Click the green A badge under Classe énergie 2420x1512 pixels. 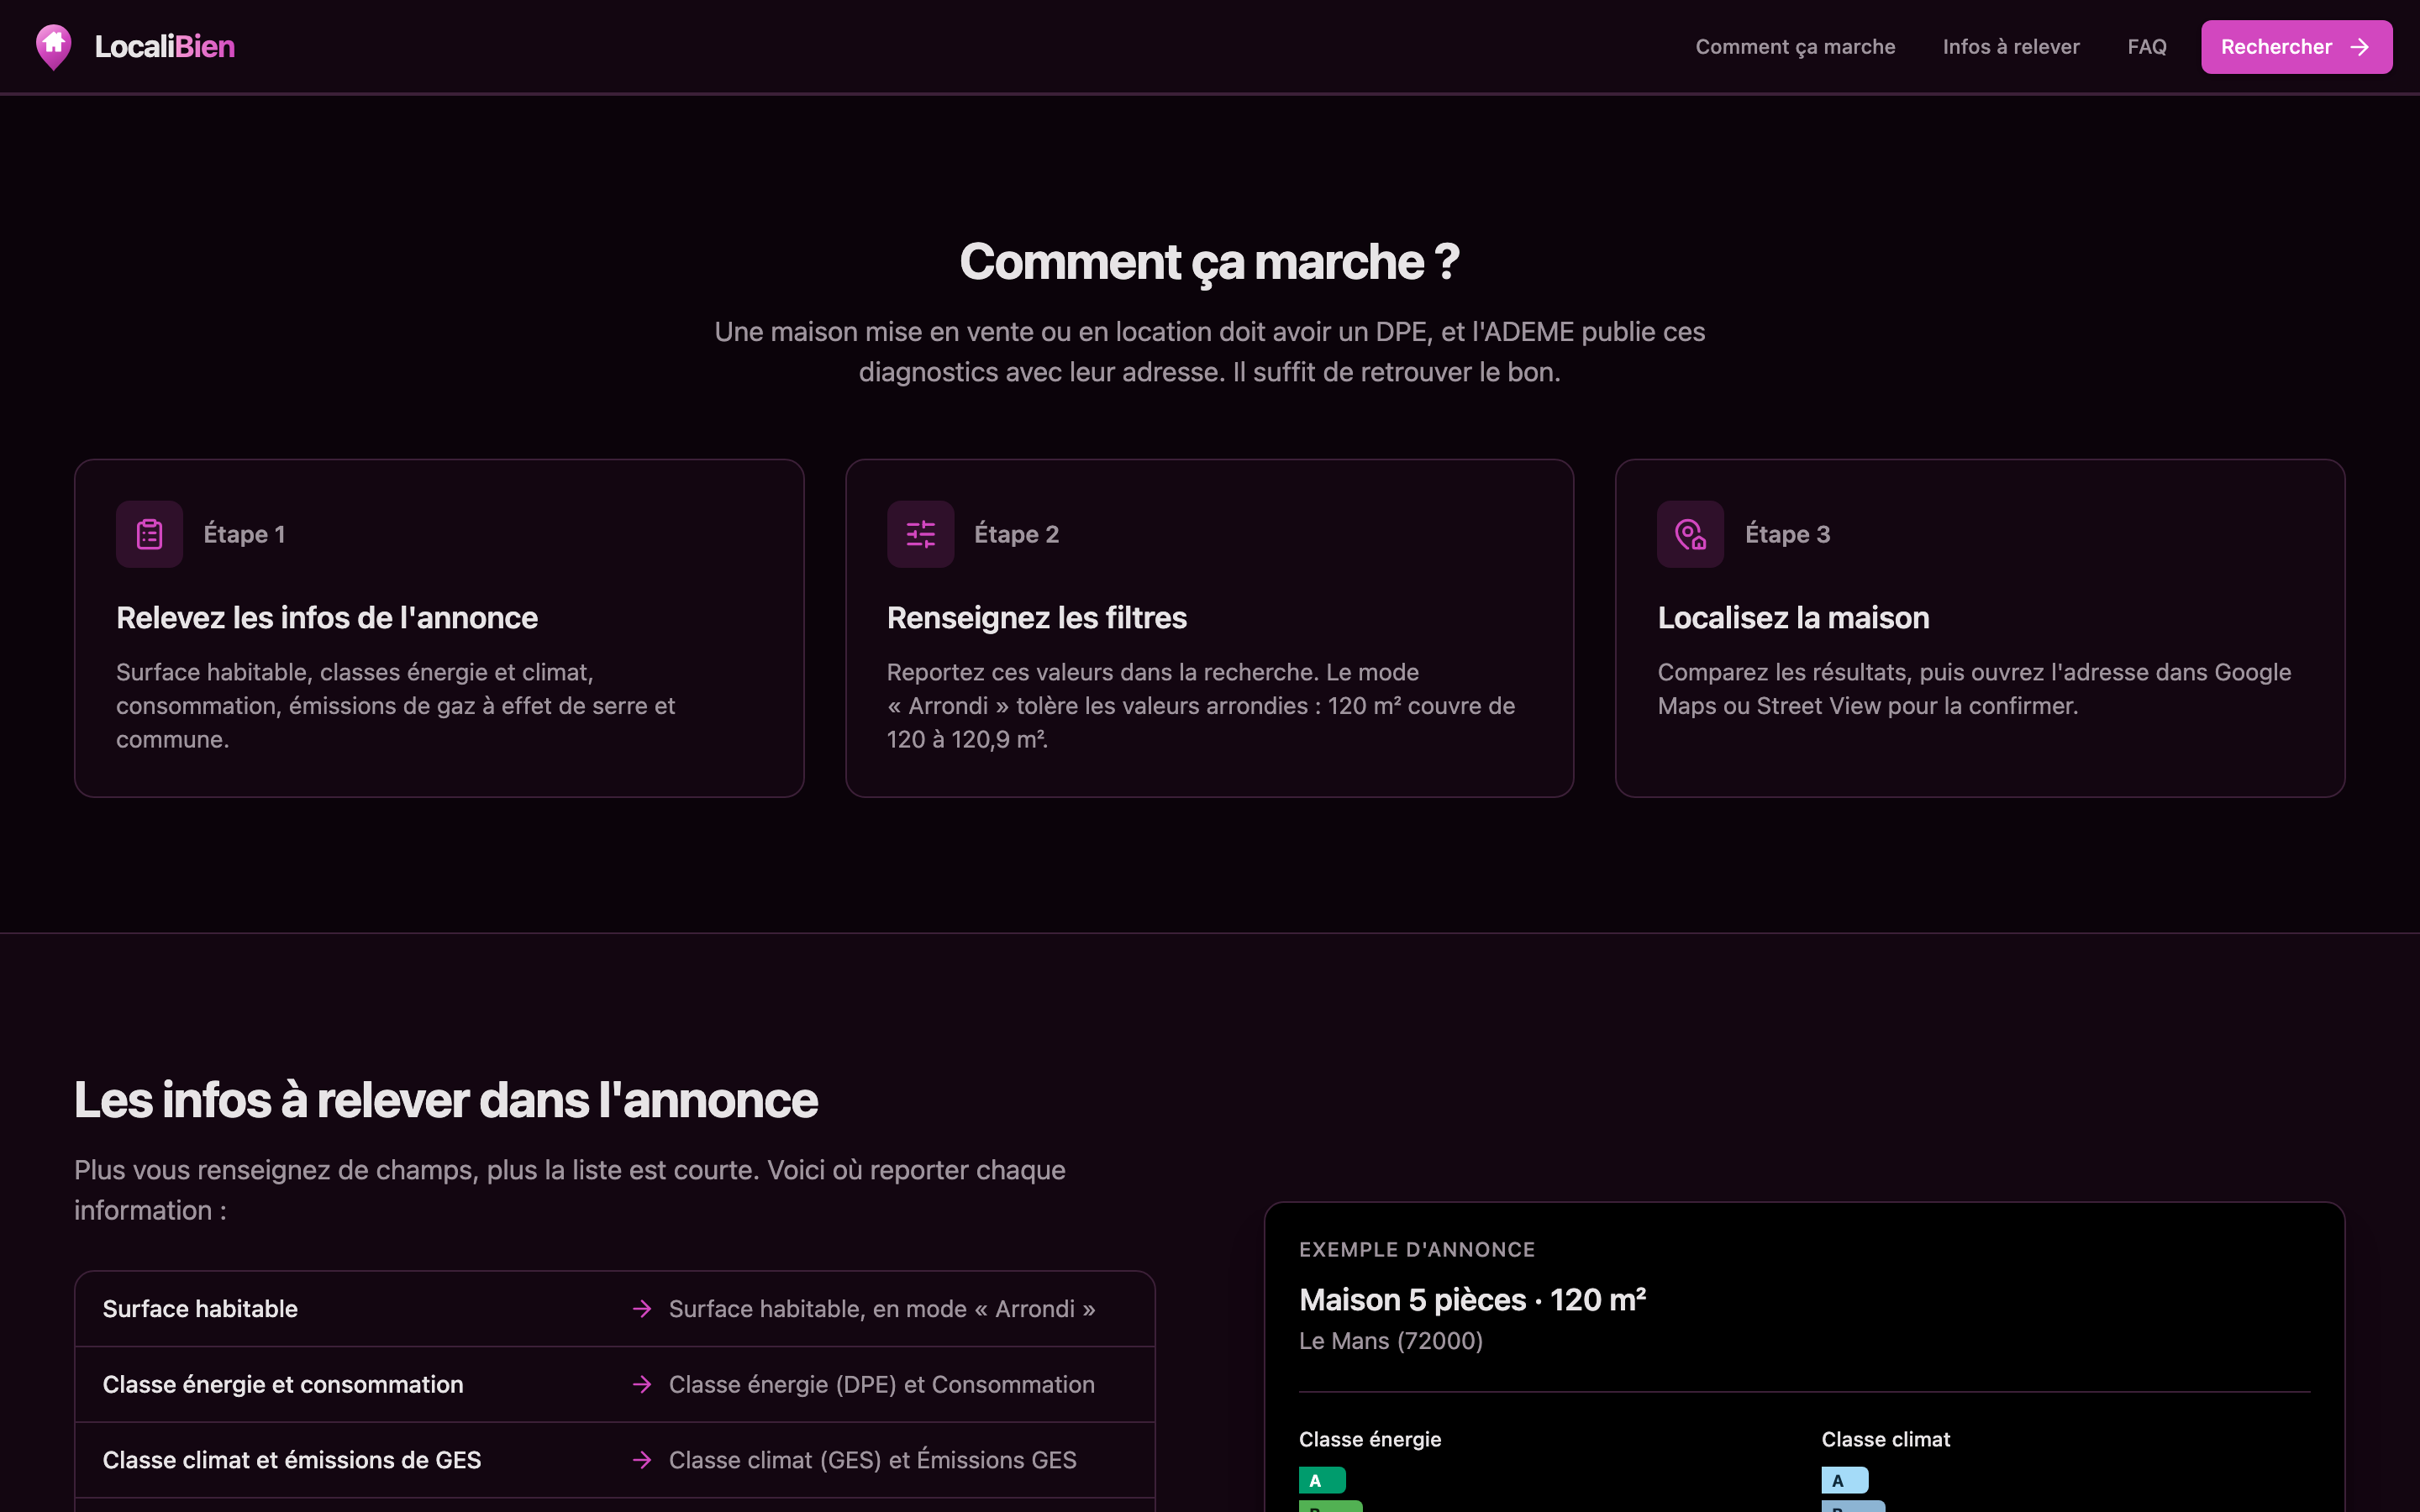tap(1322, 1480)
